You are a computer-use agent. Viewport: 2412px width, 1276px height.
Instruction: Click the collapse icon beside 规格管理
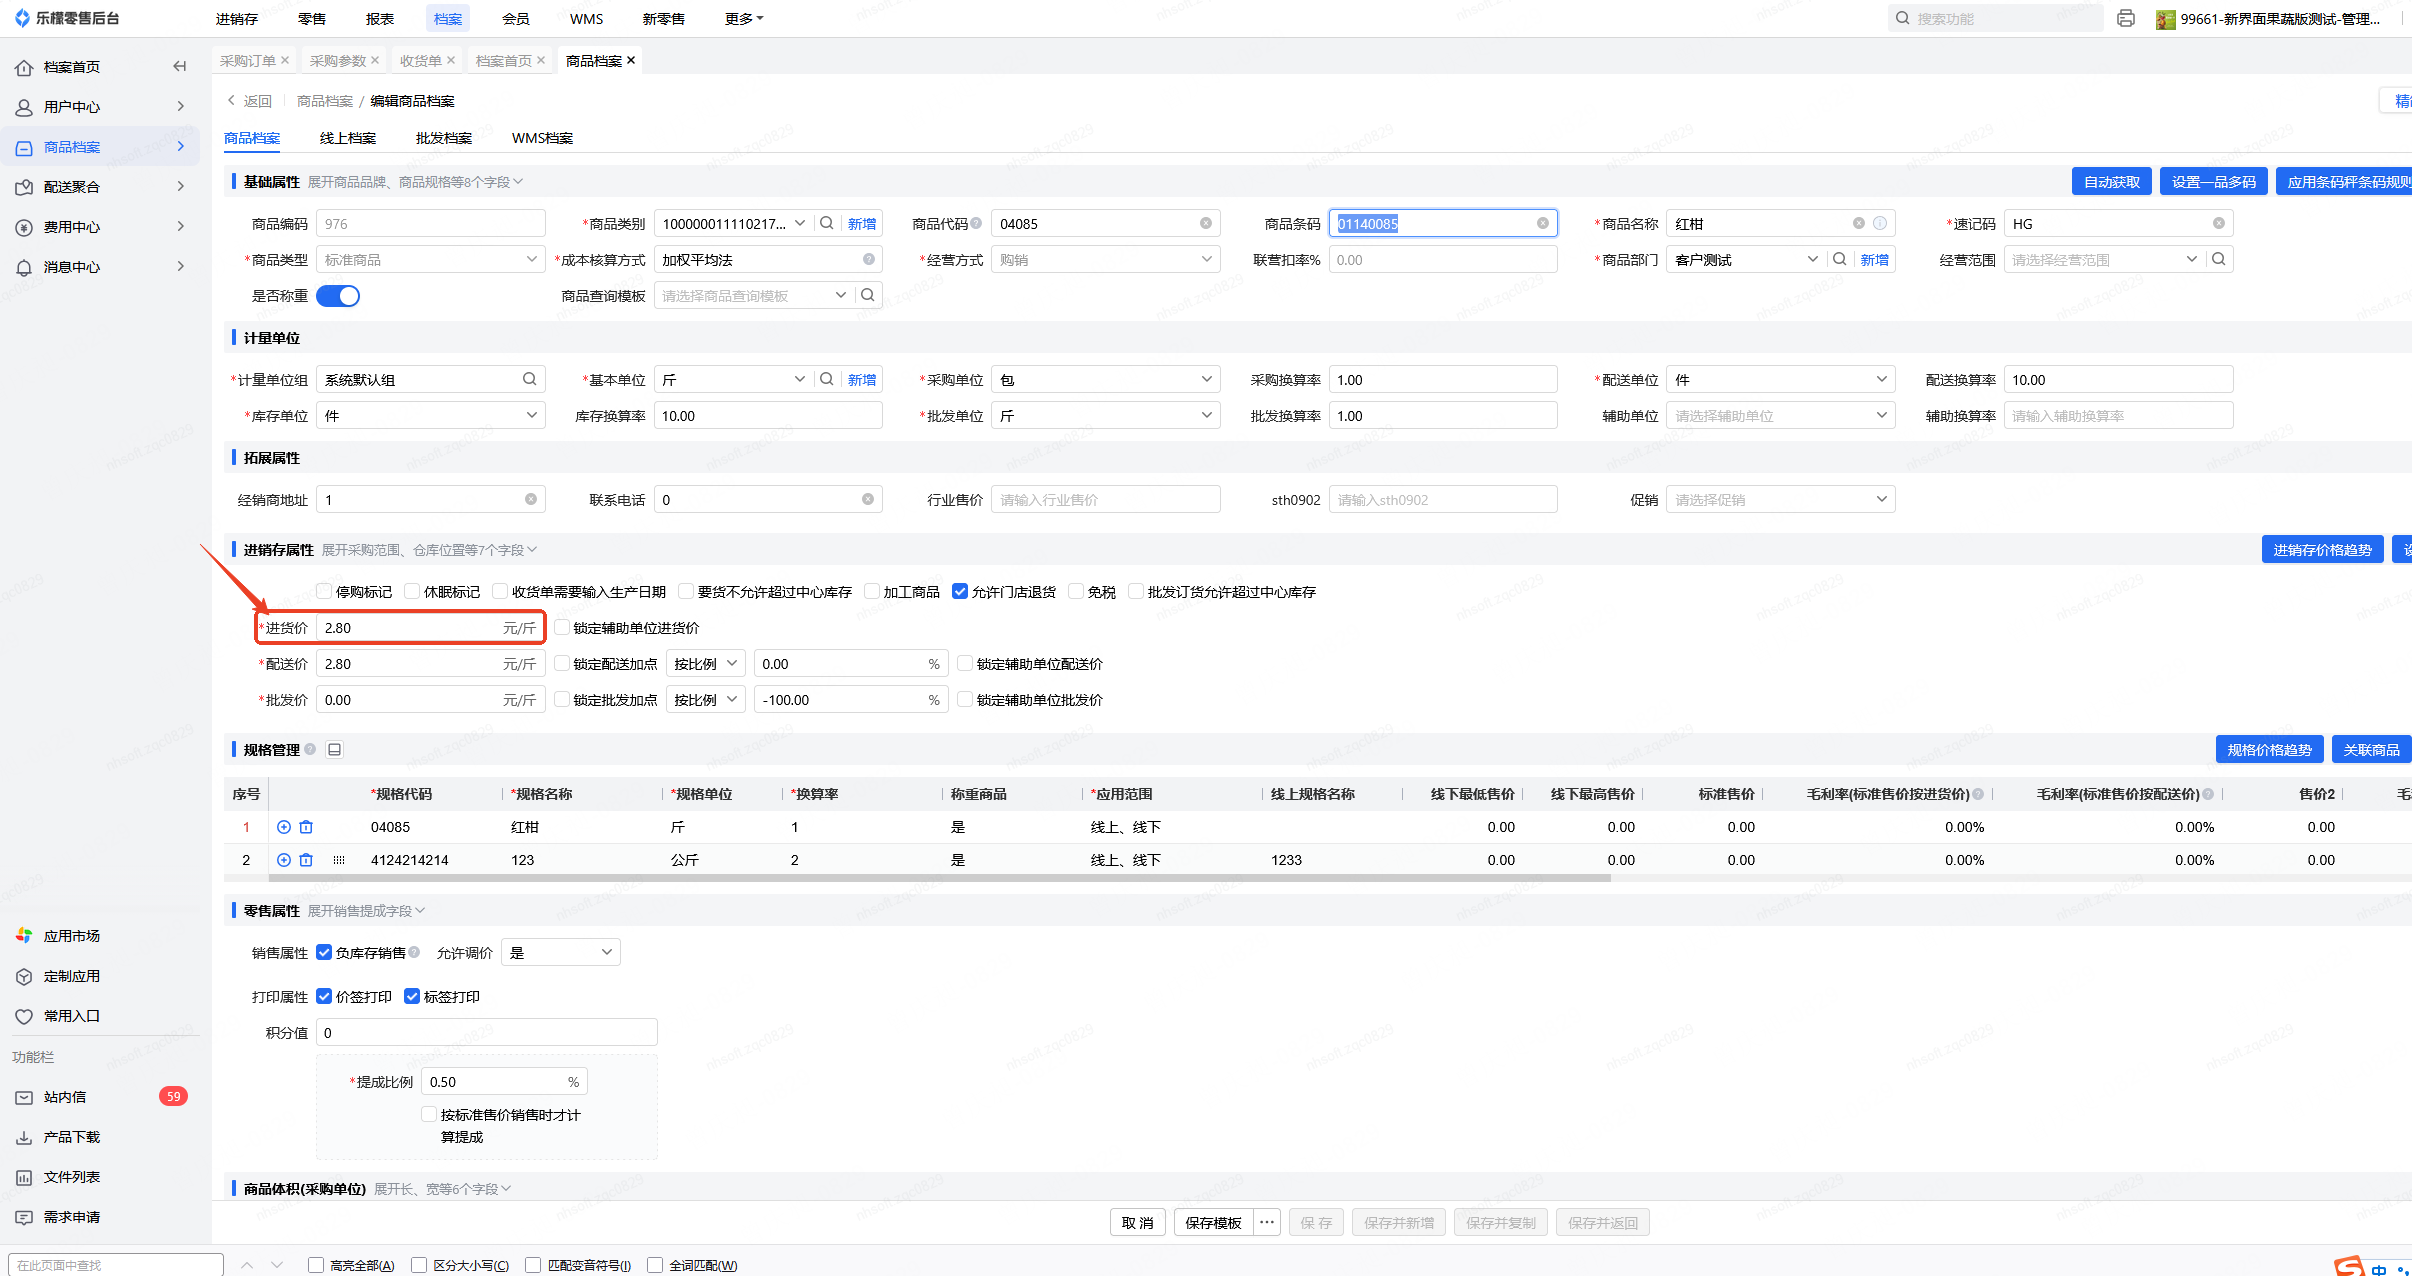click(335, 750)
